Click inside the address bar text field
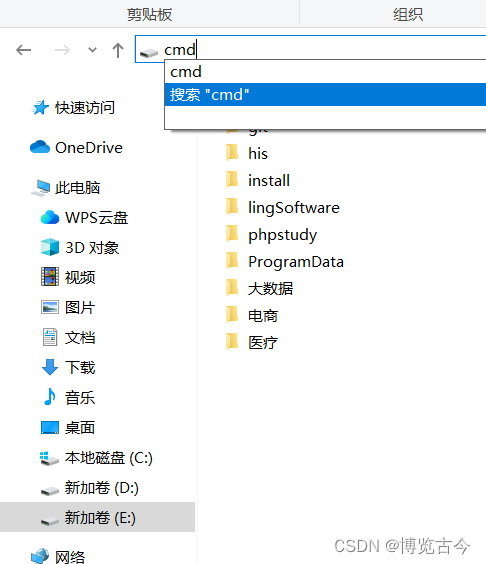 [310, 49]
